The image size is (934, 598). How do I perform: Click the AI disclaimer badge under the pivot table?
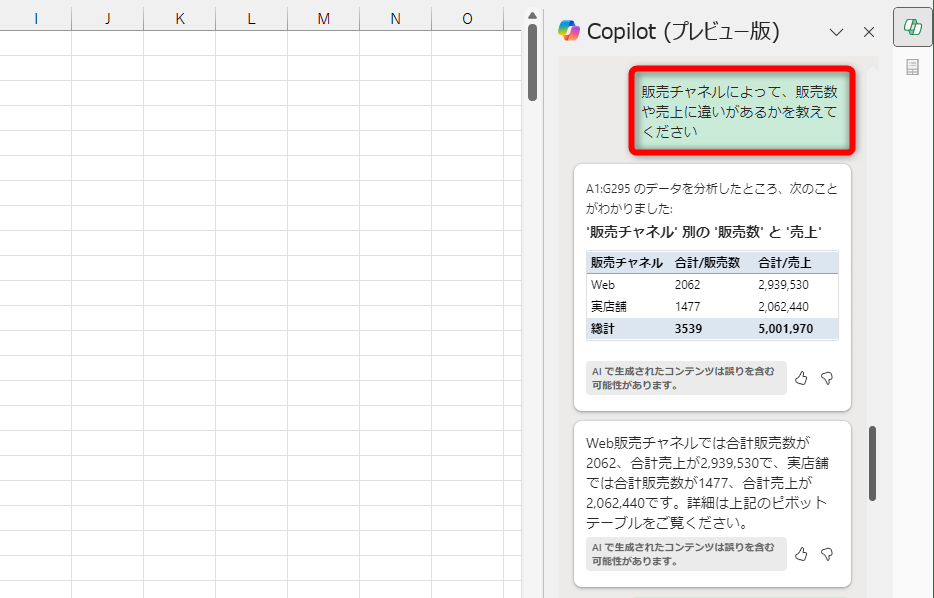[x=685, y=378]
